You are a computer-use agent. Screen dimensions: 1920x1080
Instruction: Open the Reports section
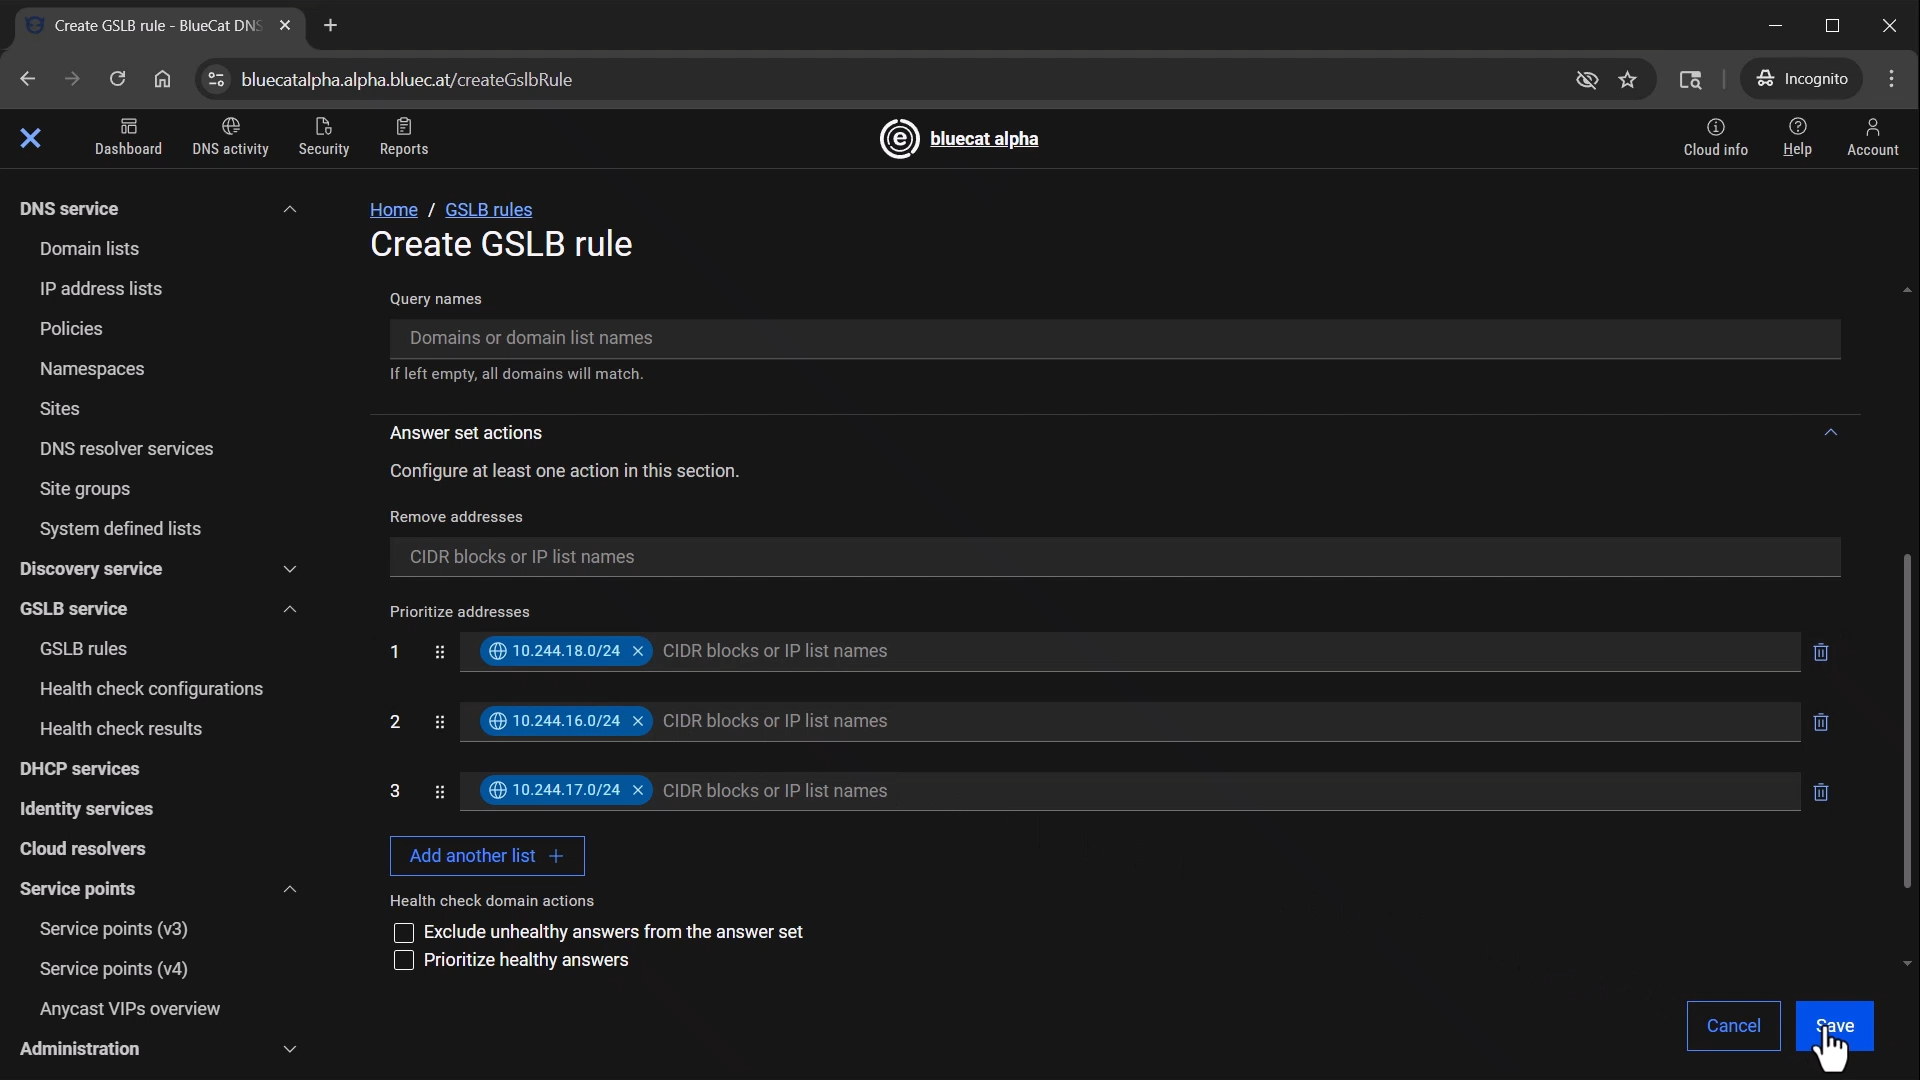click(x=404, y=138)
